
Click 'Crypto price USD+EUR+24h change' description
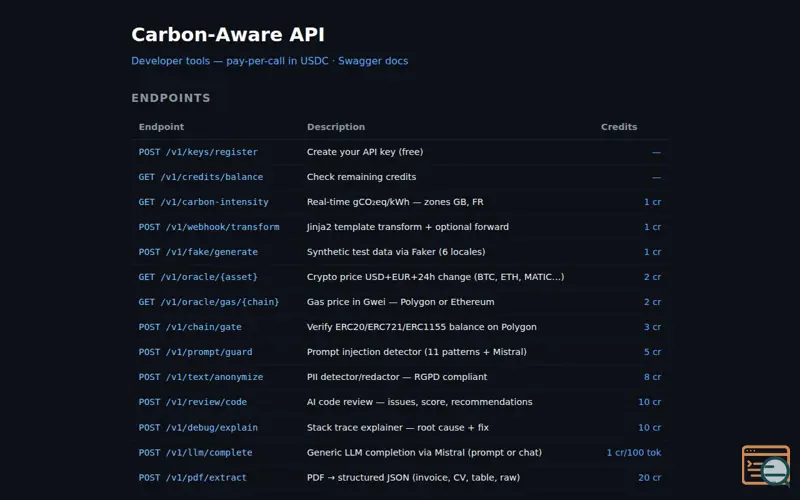(x=435, y=277)
